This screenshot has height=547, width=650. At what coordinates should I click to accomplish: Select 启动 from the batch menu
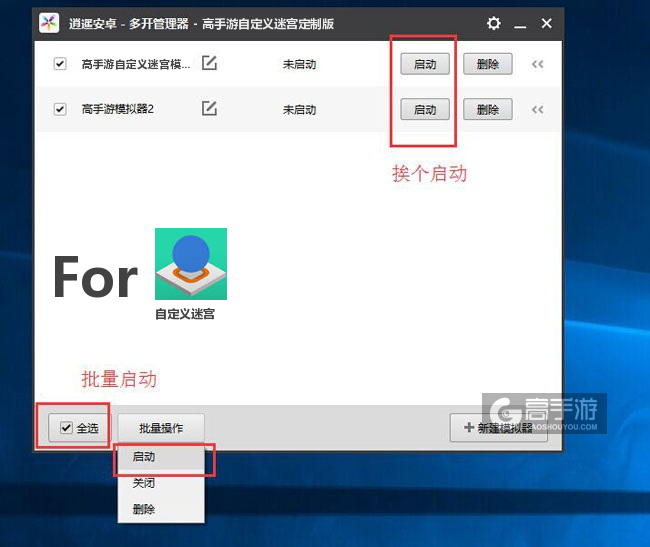(x=143, y=457)
